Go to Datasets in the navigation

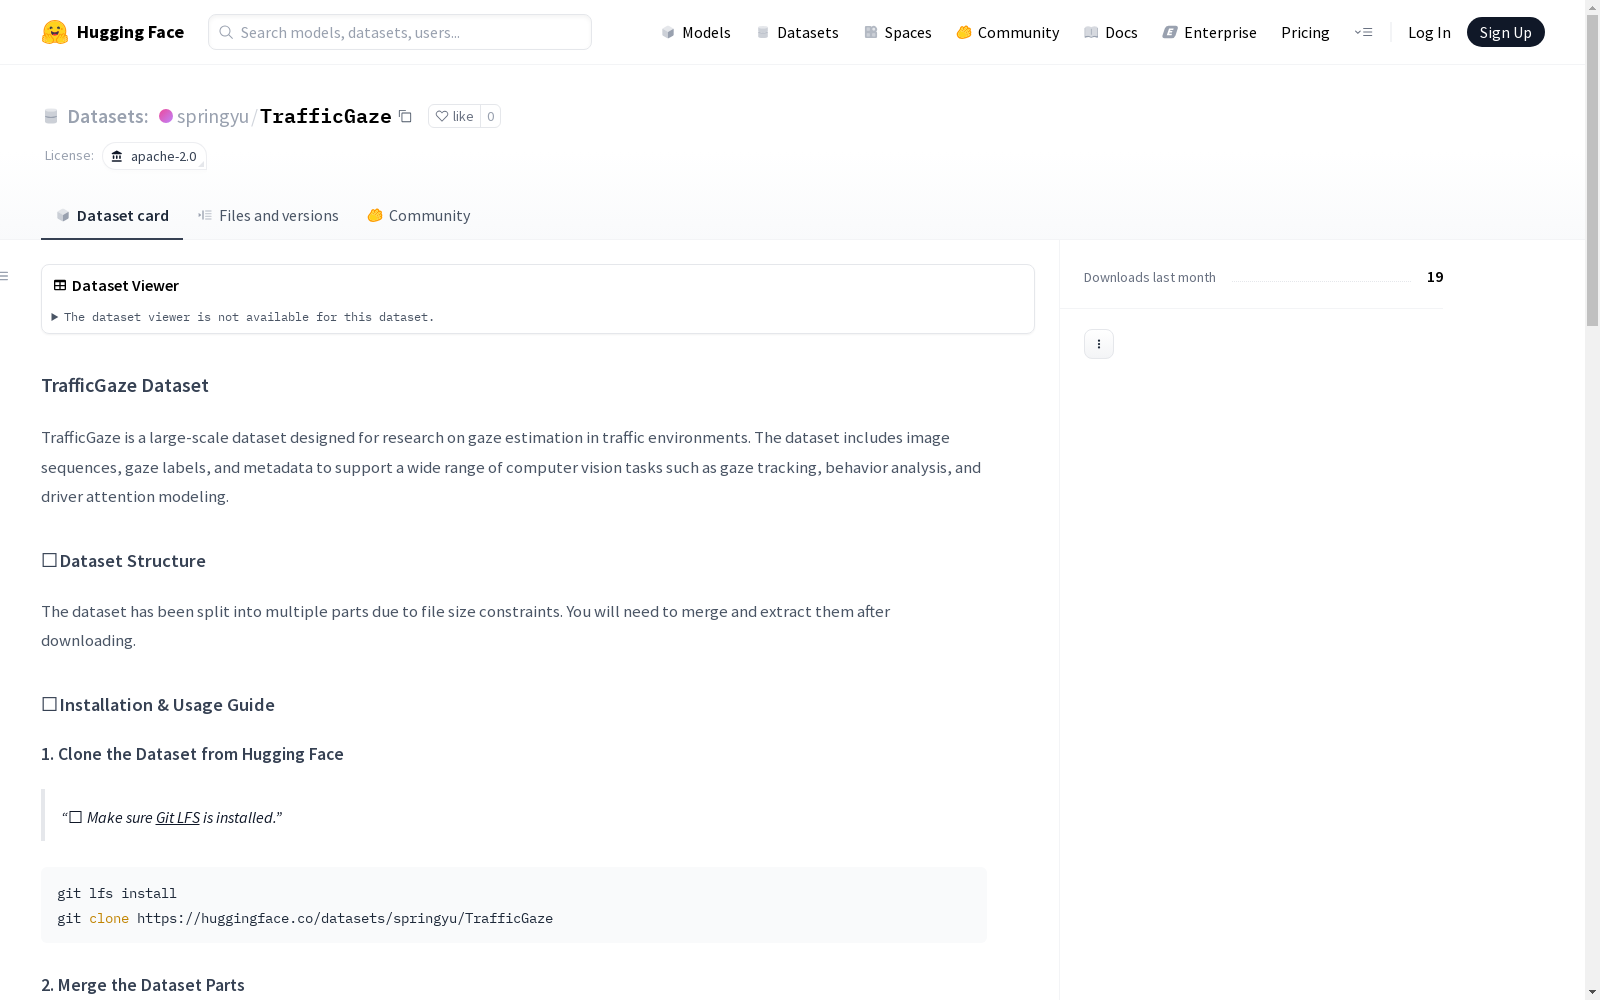coord(797,32)
